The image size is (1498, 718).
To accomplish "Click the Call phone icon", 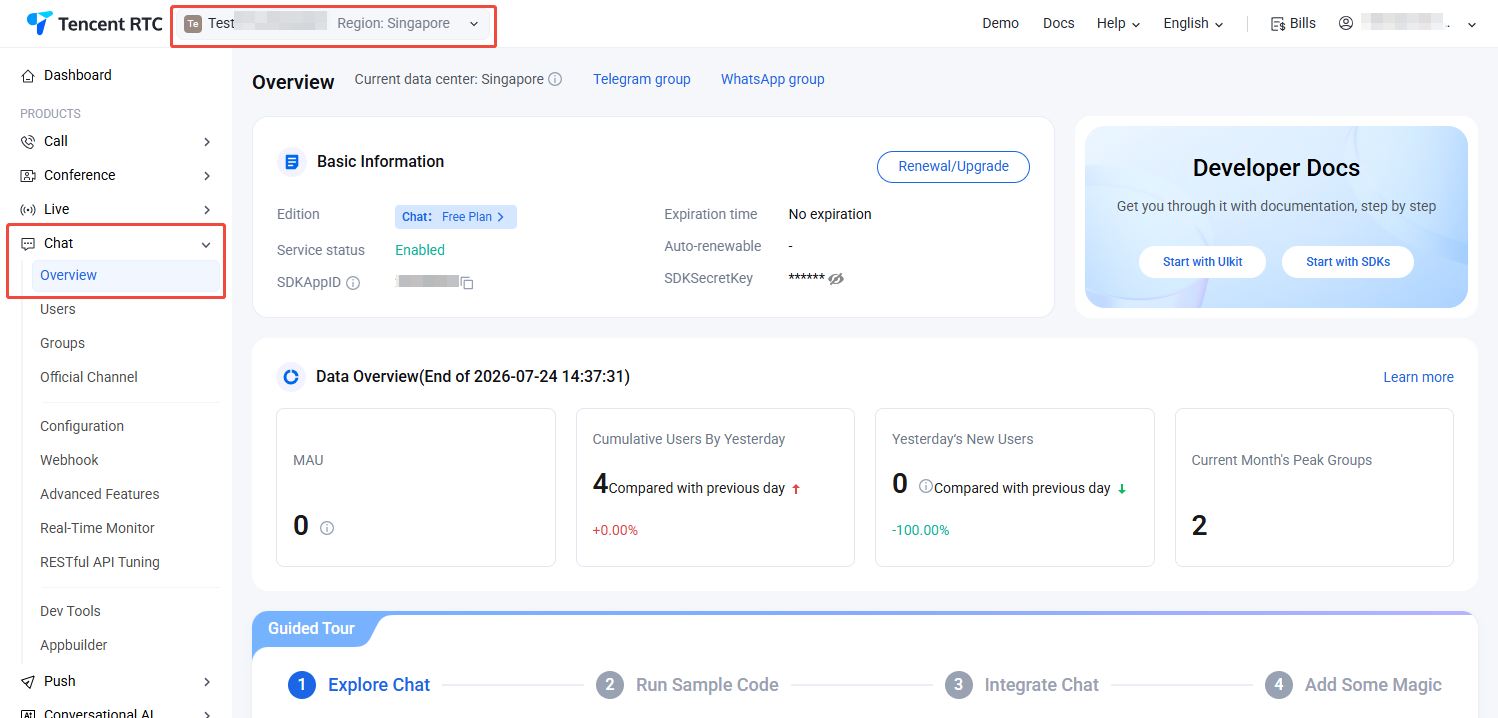I will pos(28,142).
